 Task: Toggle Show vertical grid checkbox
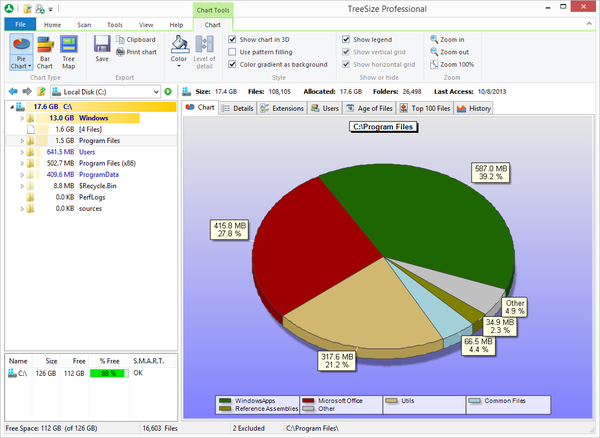click(x=346, y=52)
